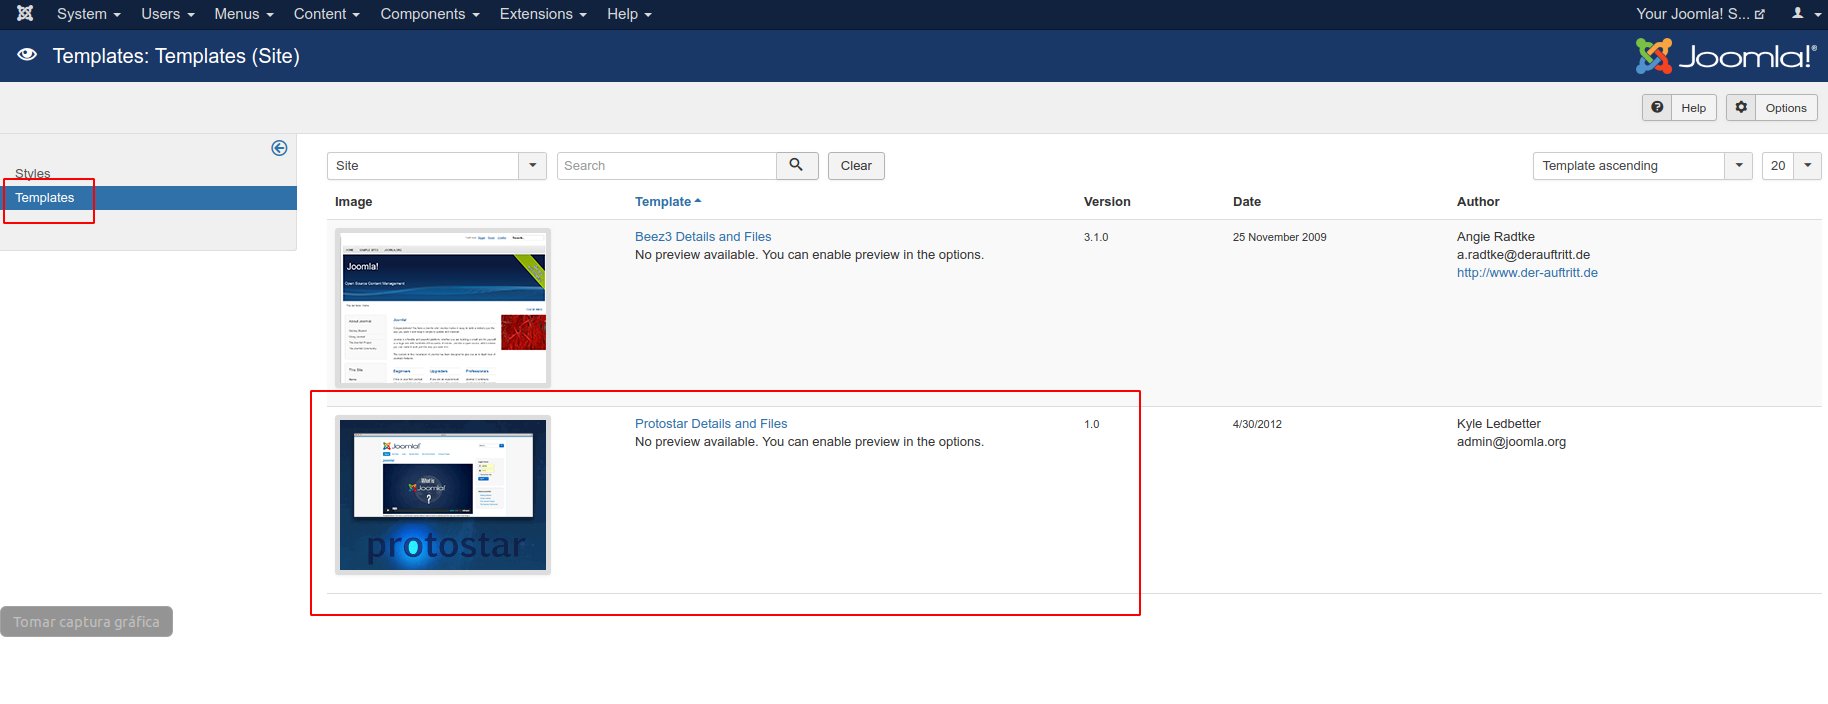Click the a.radtke@derauftritt.de email text
Screen dimensions: 1828x704
(x=1523, y=255)
